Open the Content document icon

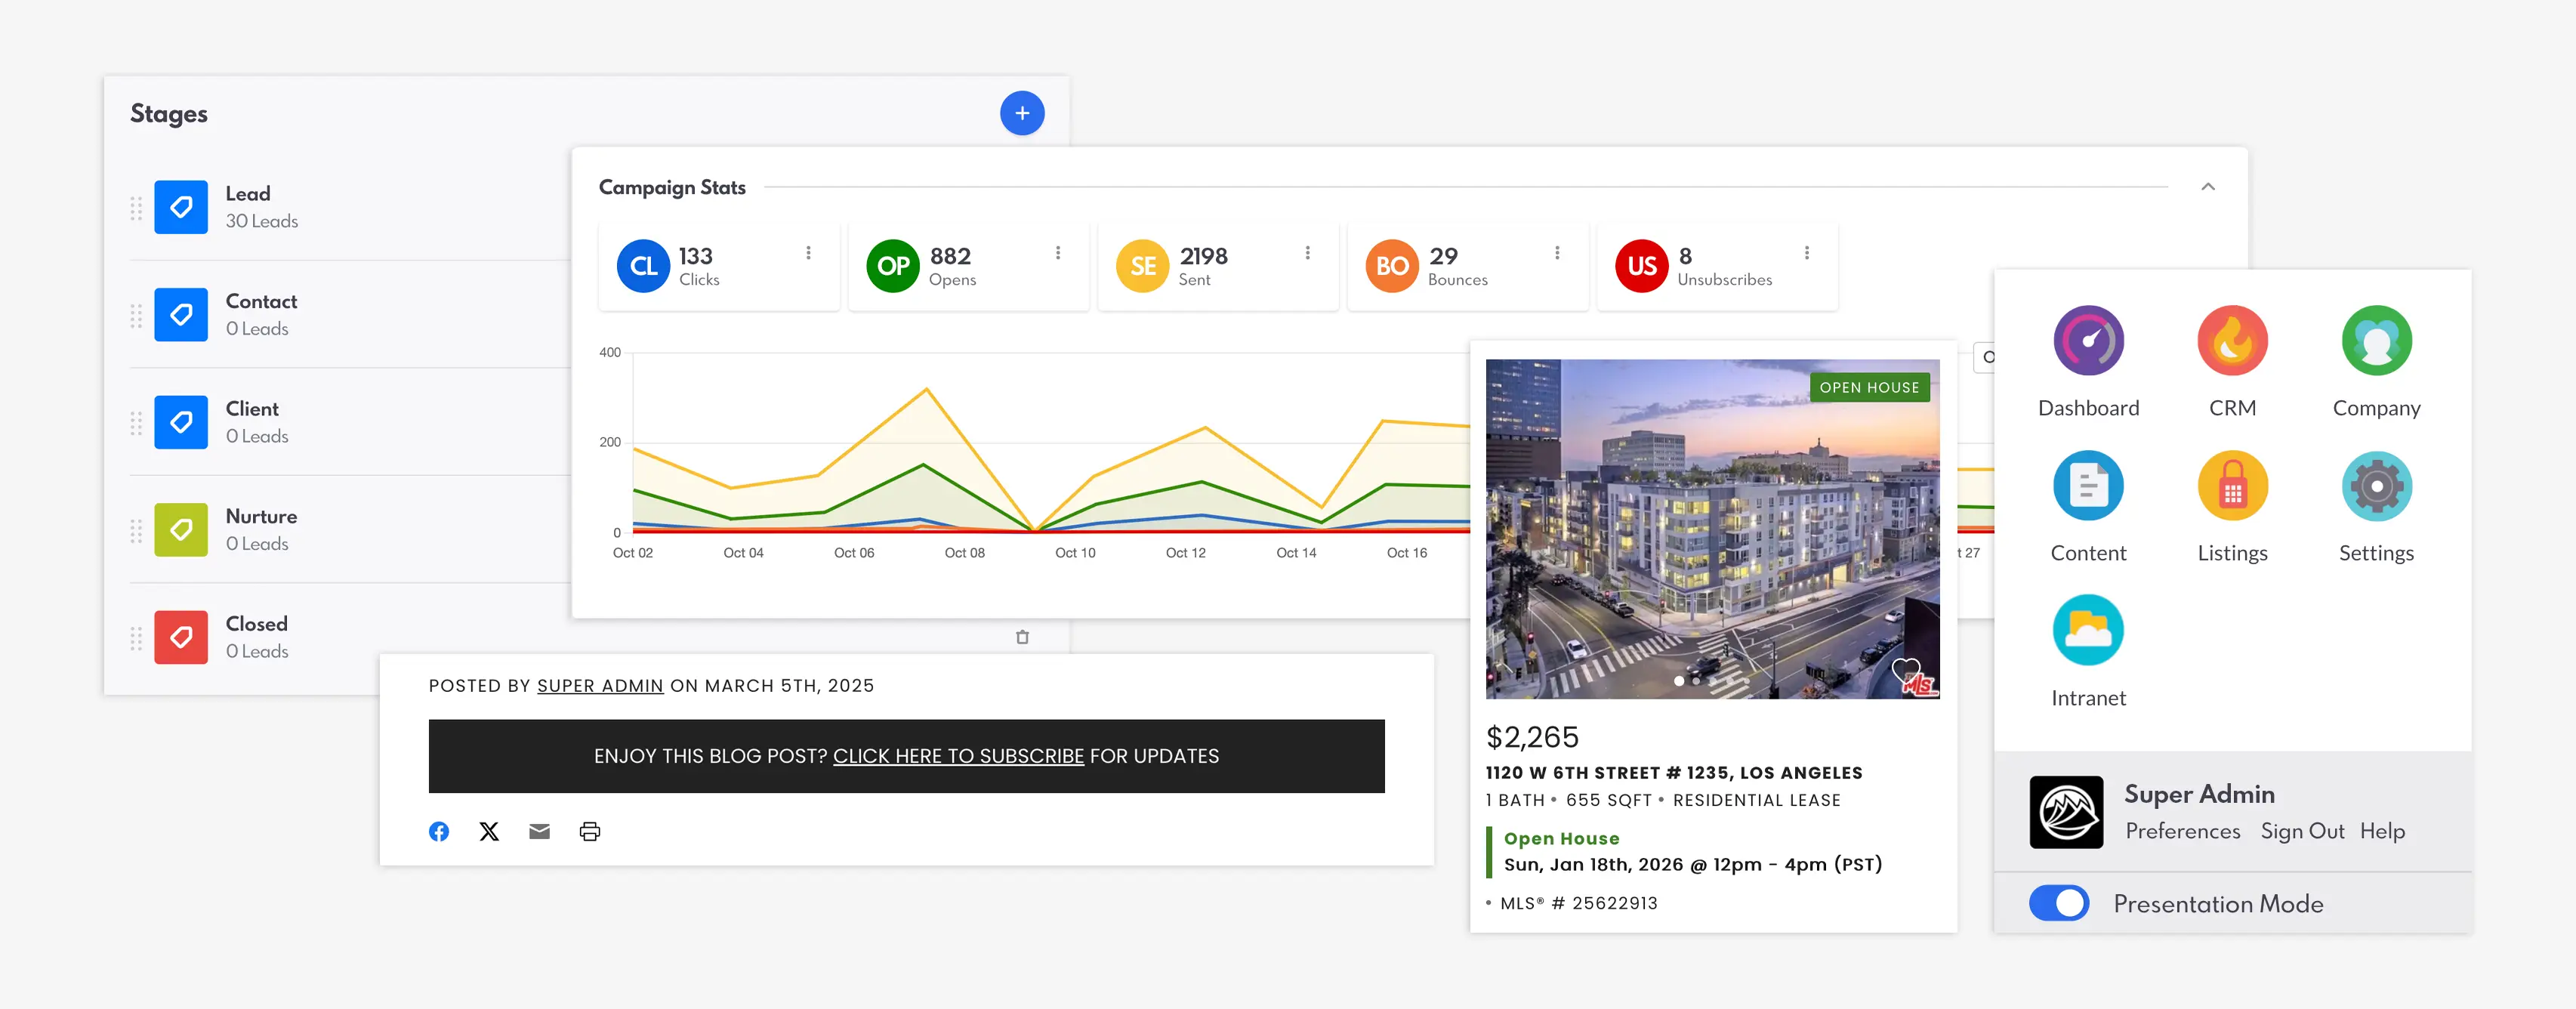pos(2088,486)
